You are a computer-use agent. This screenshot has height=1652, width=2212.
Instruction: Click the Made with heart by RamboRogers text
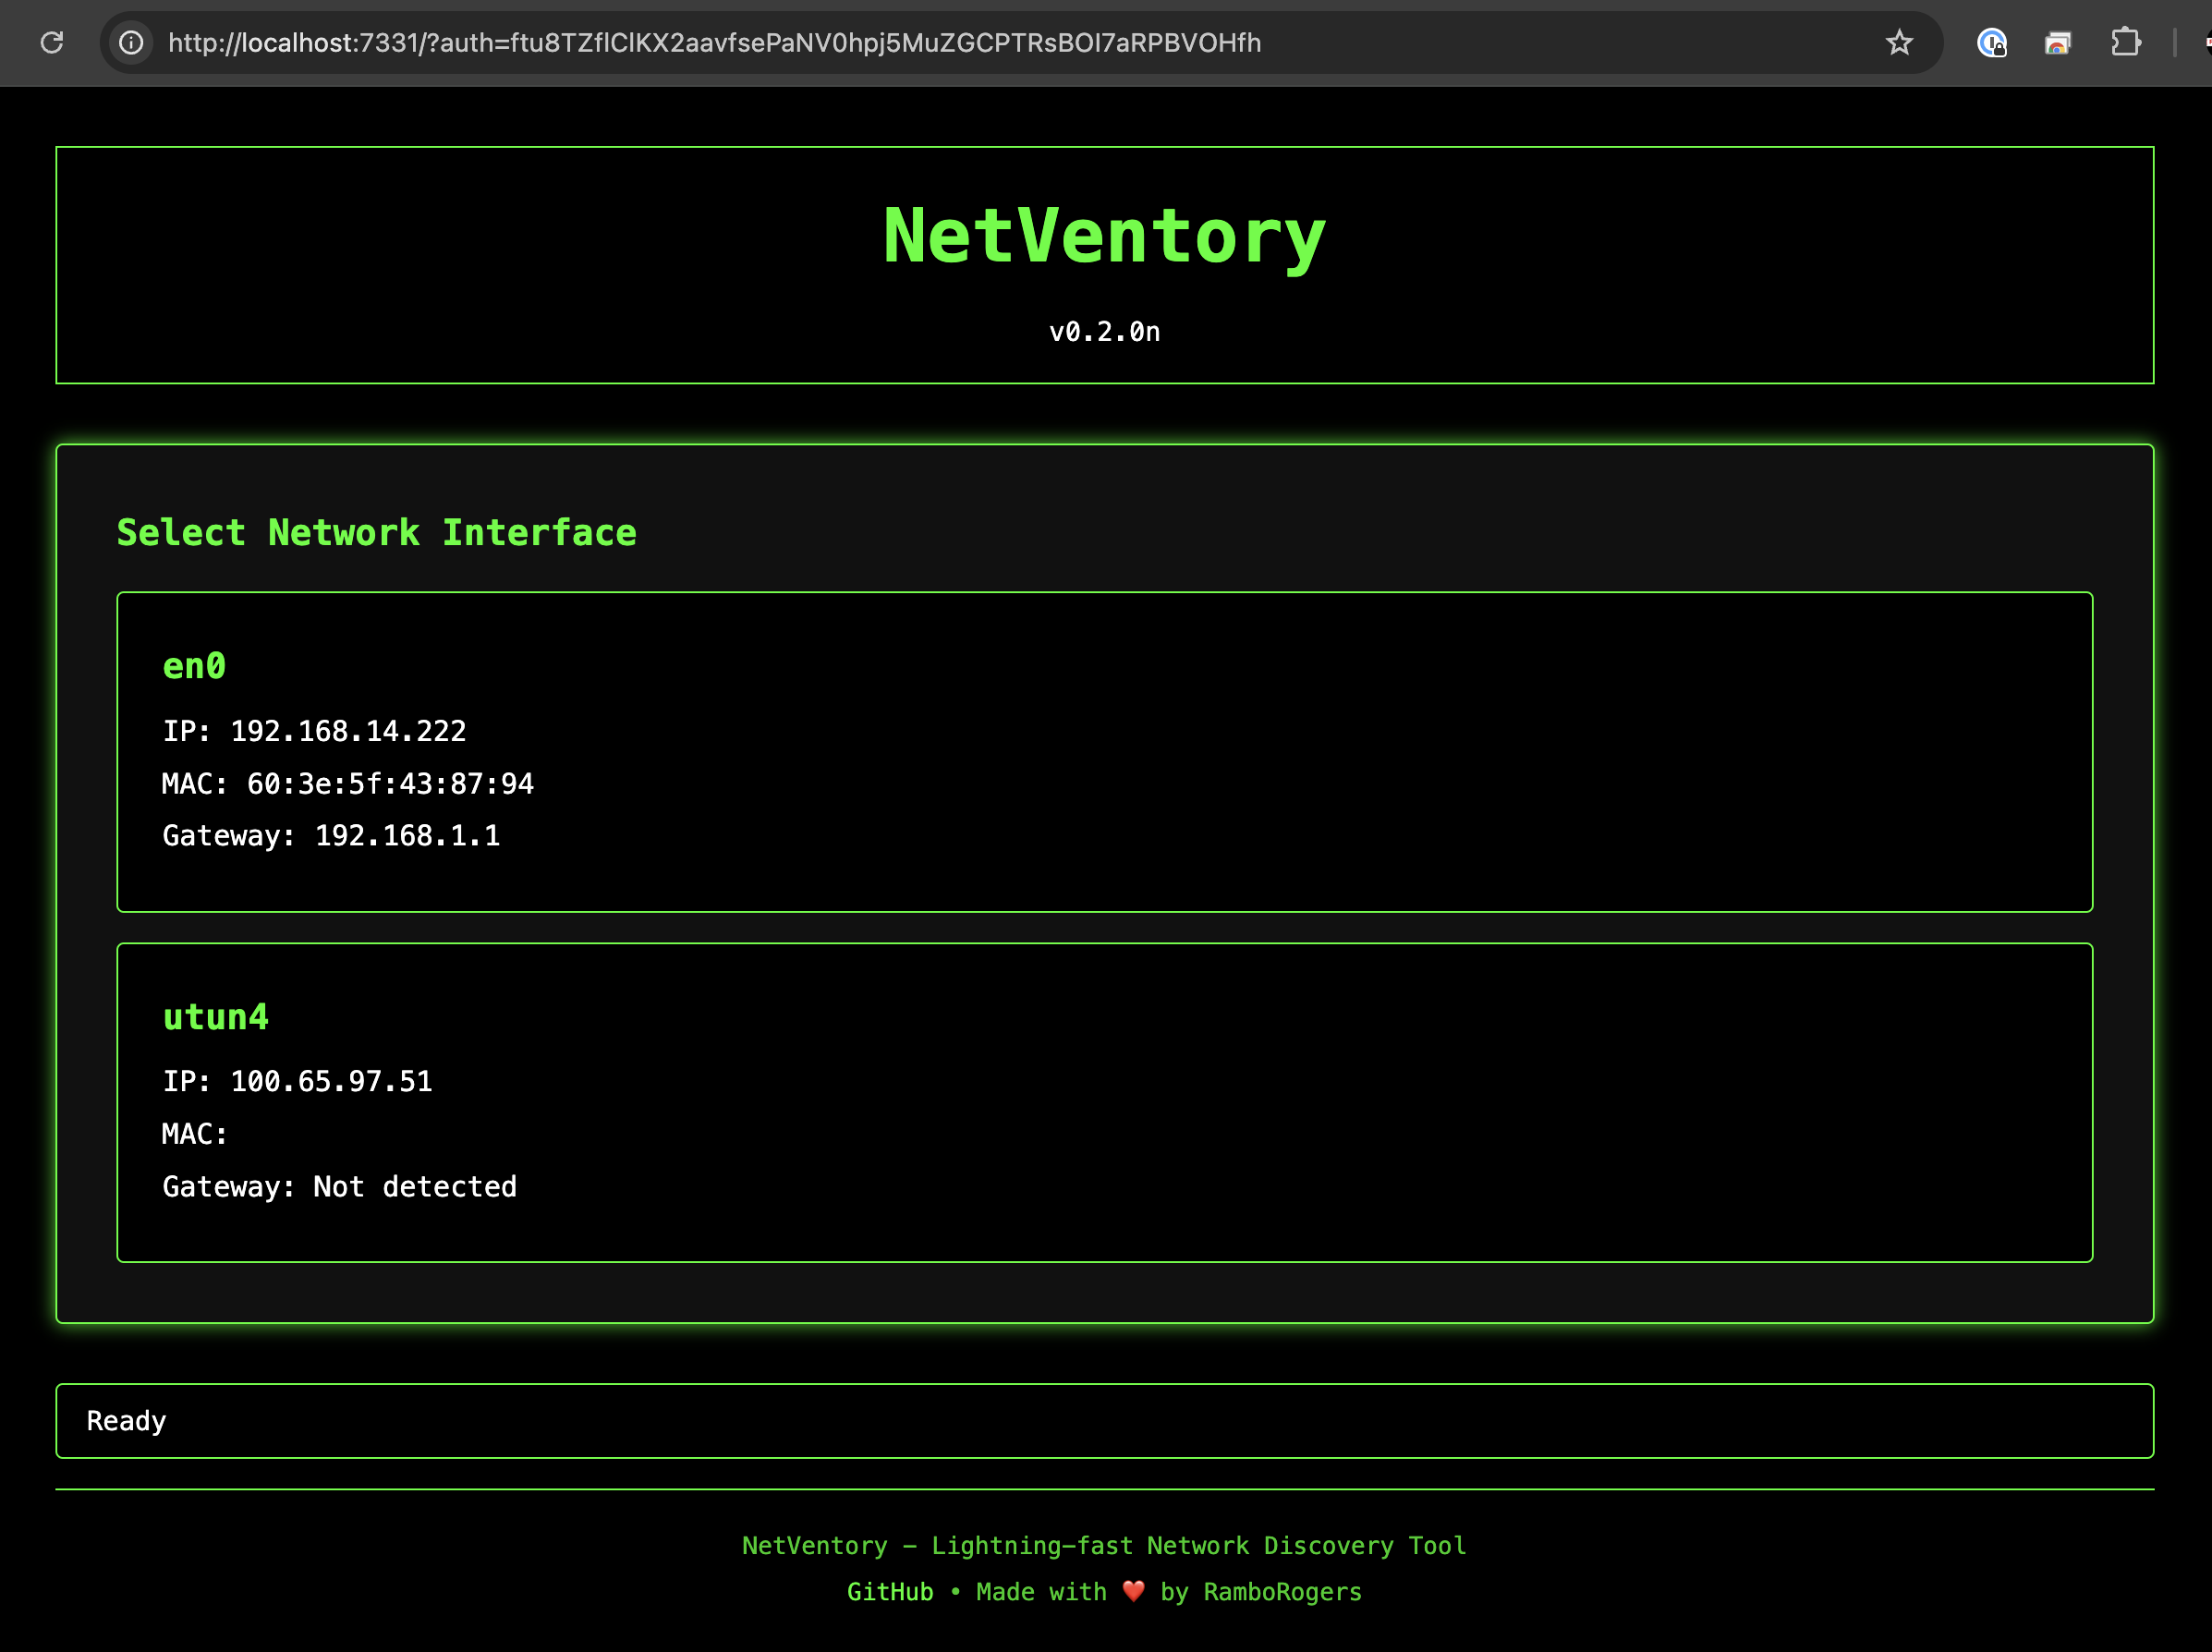point(1168,1592)
